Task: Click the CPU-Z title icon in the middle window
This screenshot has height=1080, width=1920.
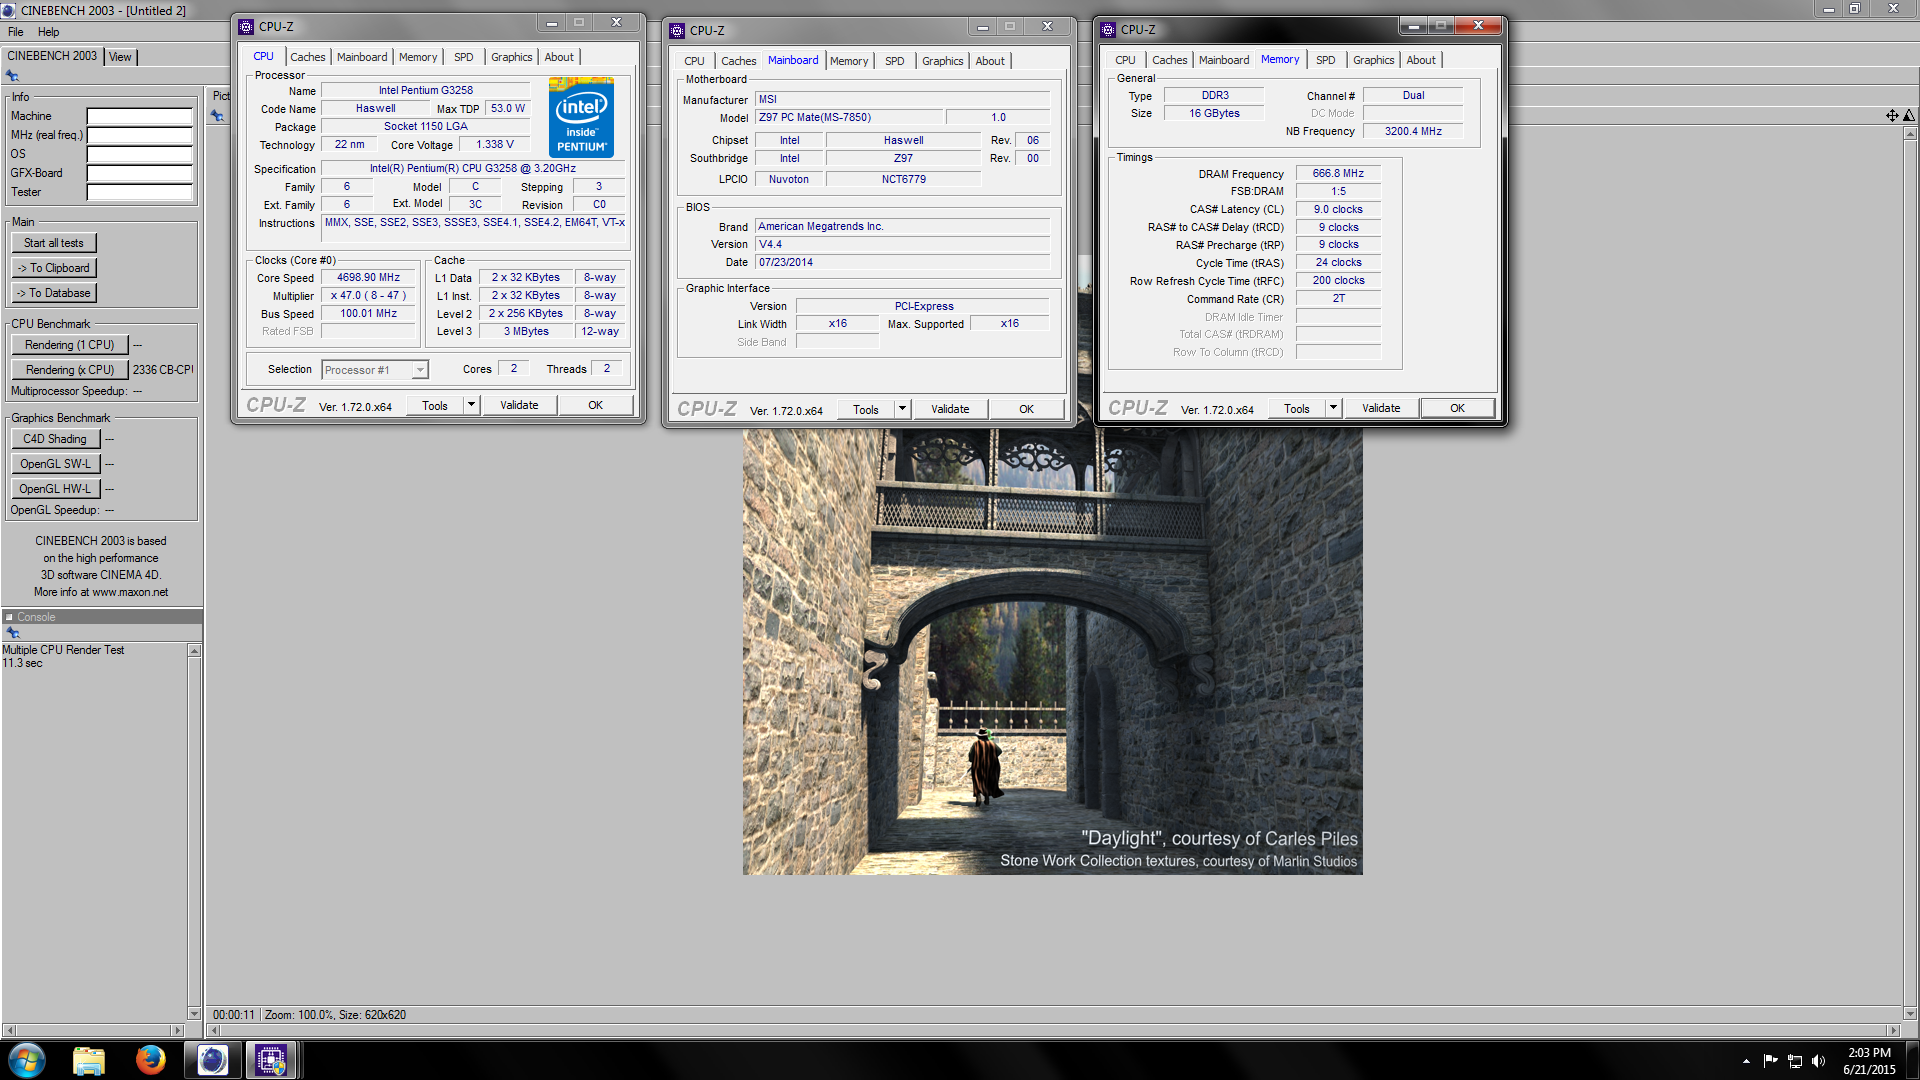Action: click(x=677, y=31)
